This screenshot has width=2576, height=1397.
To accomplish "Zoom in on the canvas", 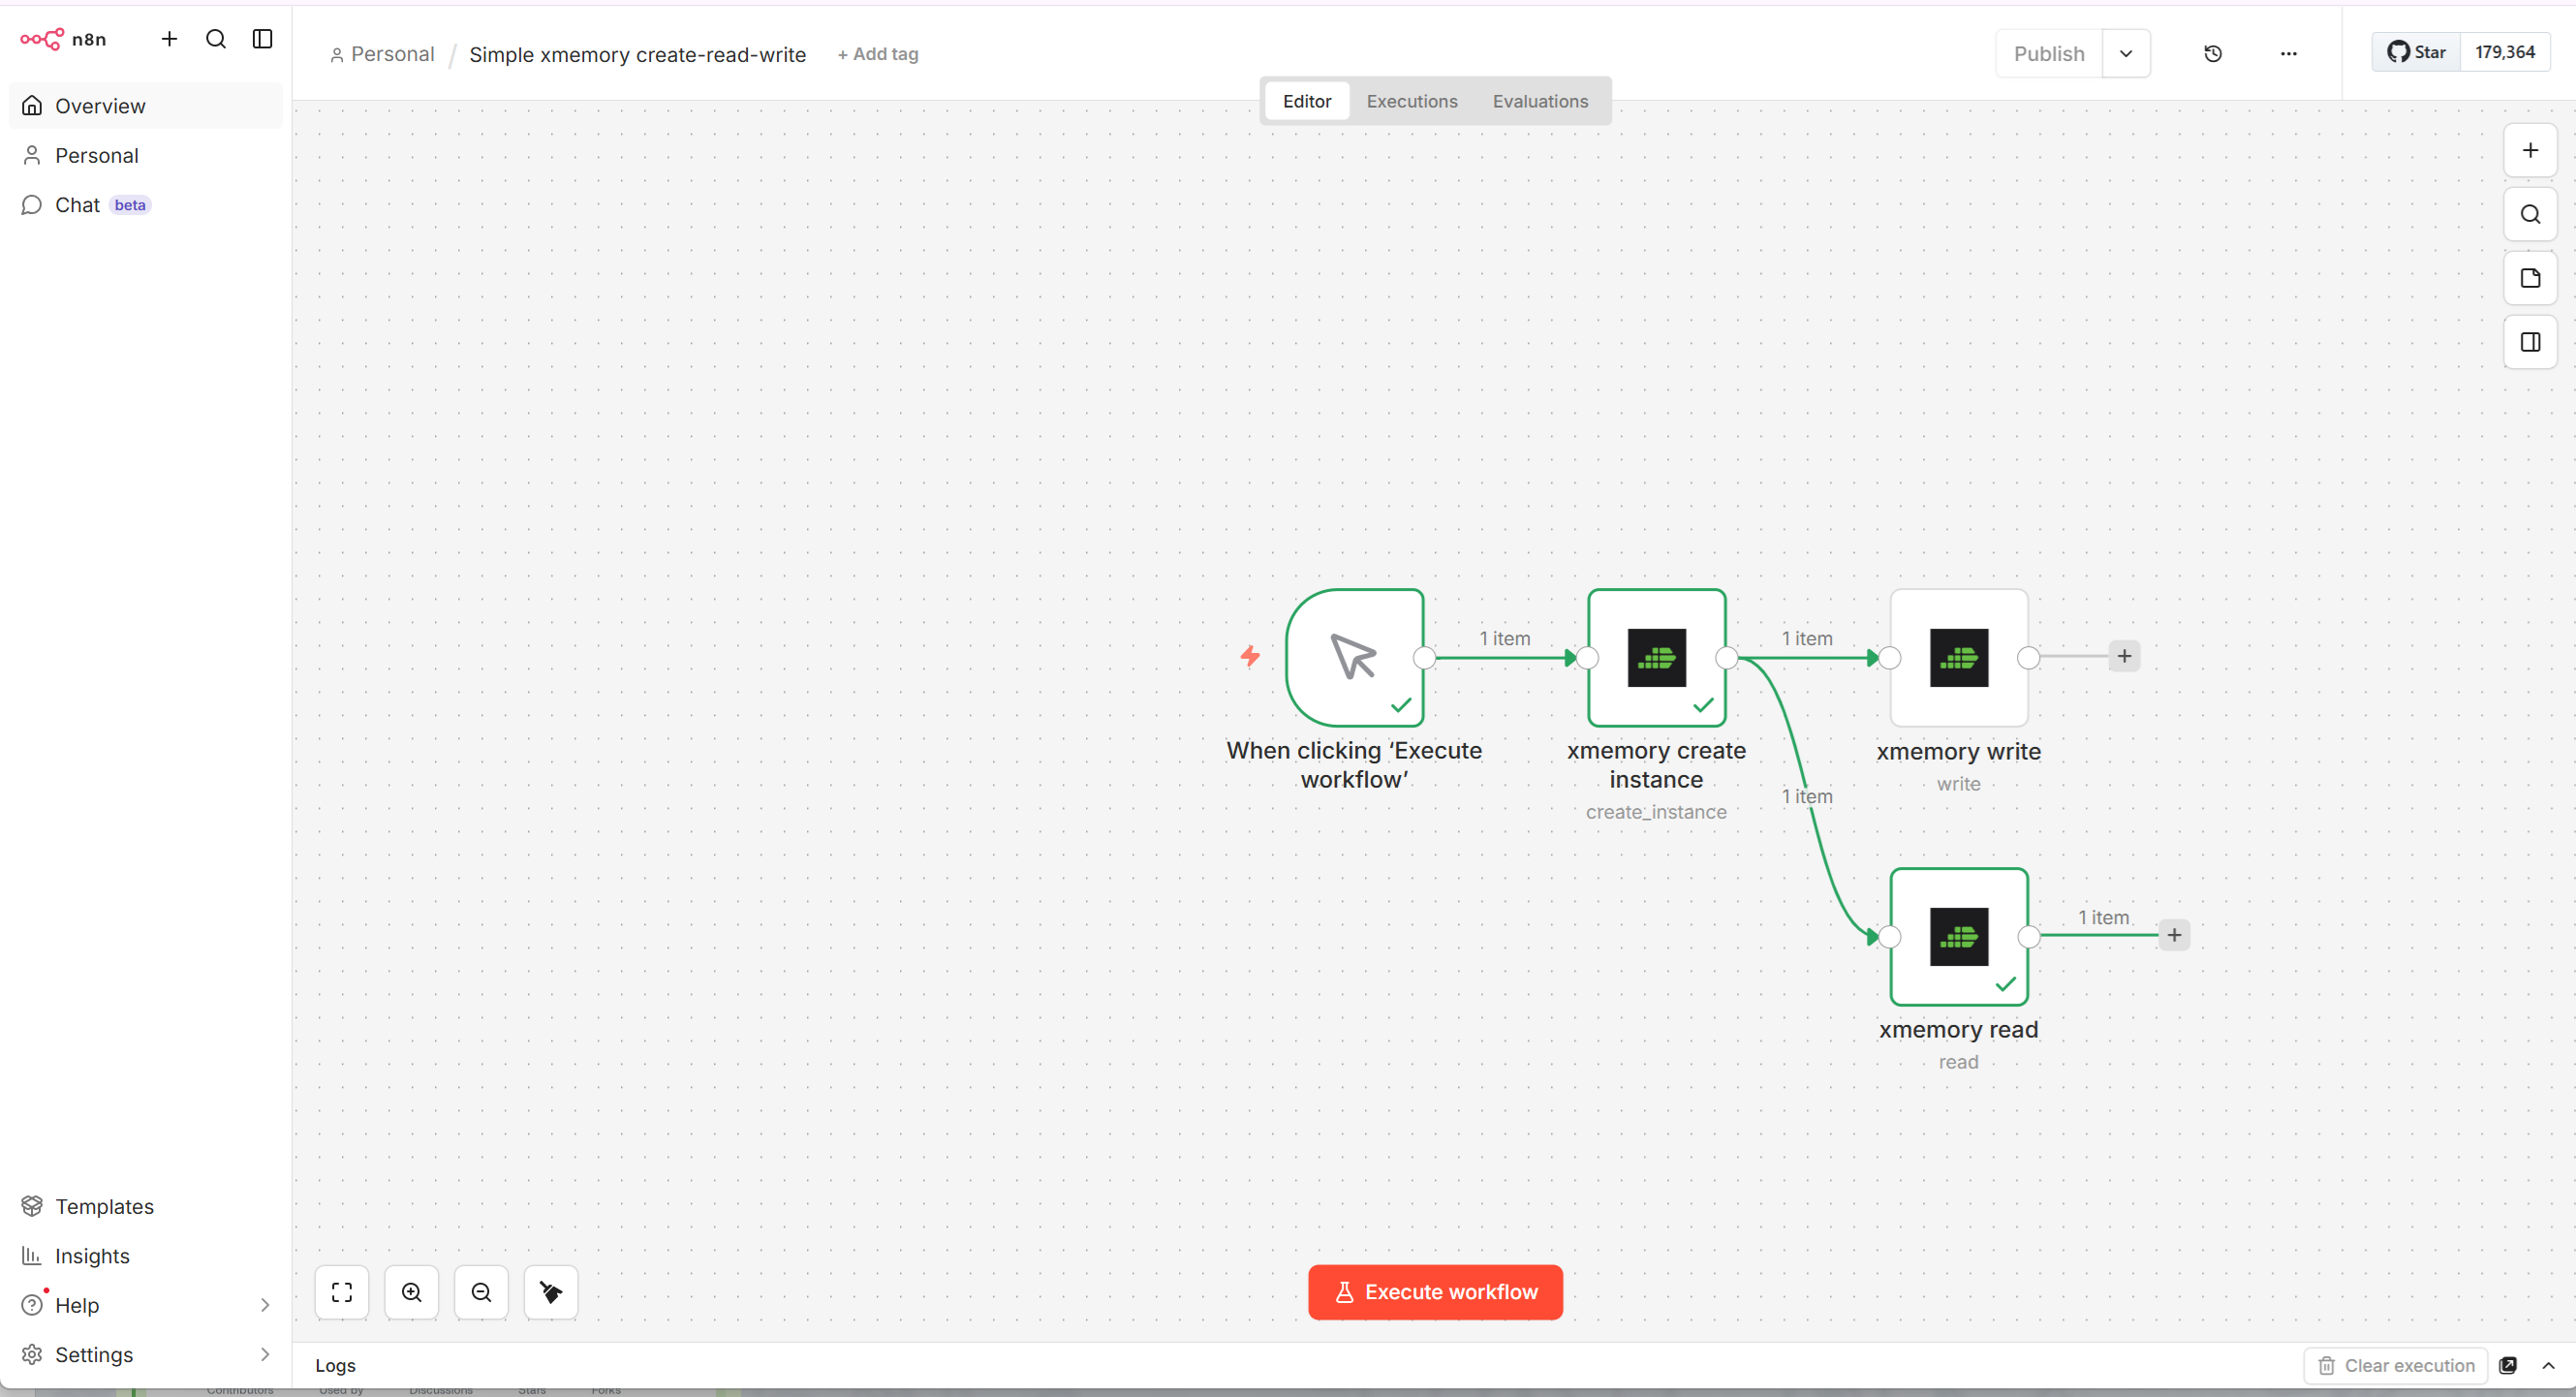I will click(411, 1292).
